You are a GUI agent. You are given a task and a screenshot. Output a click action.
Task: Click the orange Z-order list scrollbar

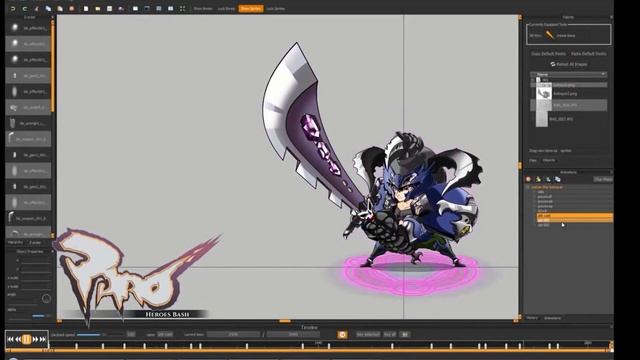(x=53, y=67)
